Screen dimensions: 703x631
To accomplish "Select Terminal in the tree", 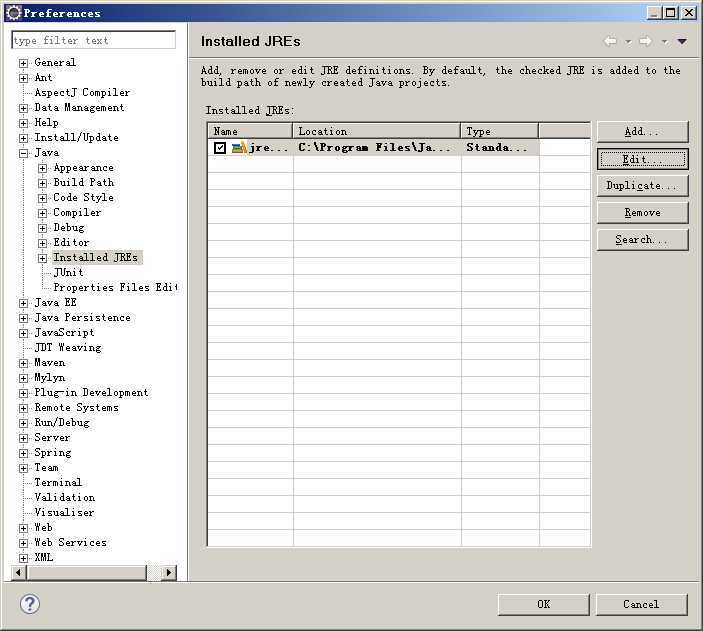I will [58, 483].
